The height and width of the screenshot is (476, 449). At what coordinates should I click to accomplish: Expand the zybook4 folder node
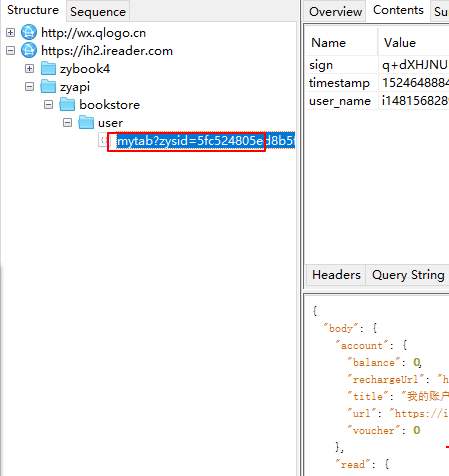(x=29, y=68)
